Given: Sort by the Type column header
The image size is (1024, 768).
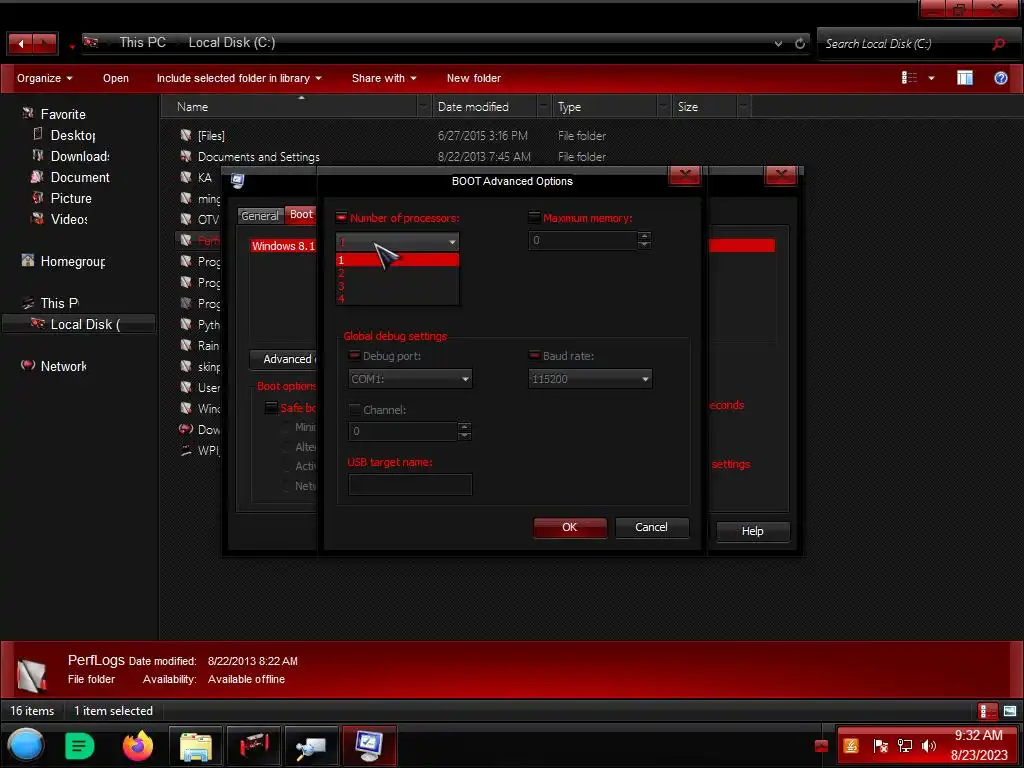Looking at the screenshot, I should point(604,107).
